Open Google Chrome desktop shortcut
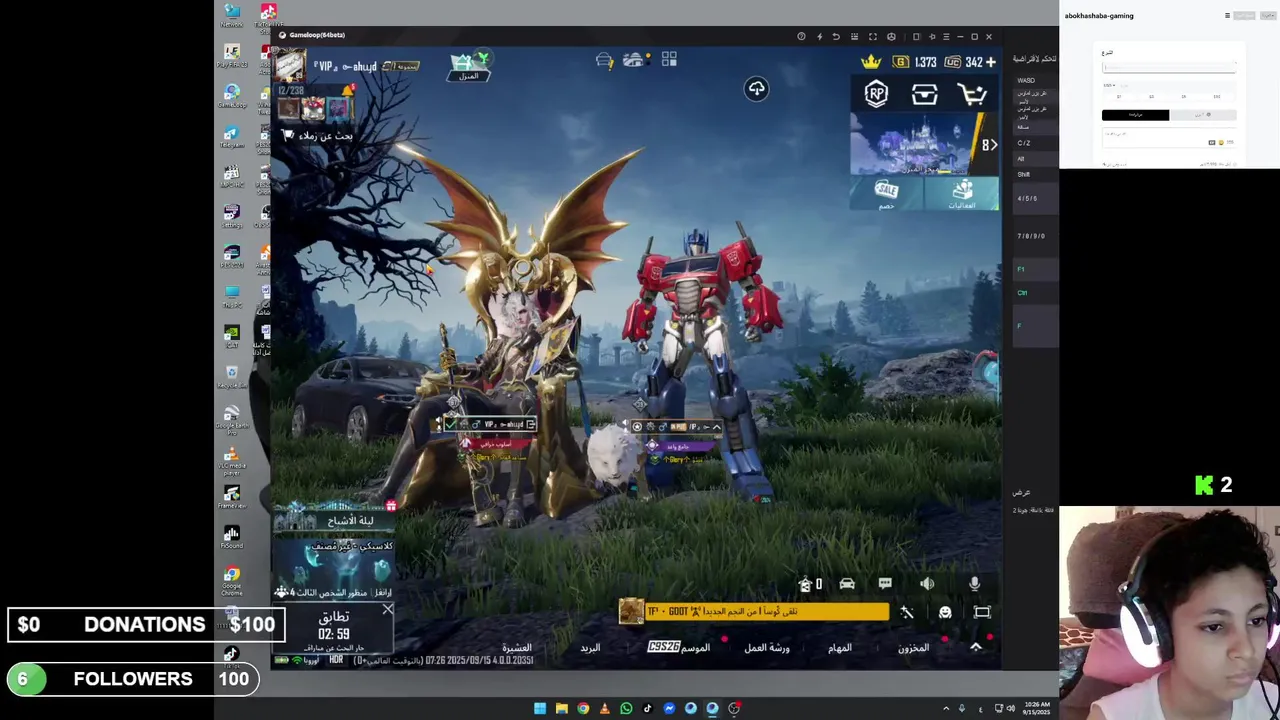Image resolution: width=1280 pixels, height=720 pixels. (232, 578)
